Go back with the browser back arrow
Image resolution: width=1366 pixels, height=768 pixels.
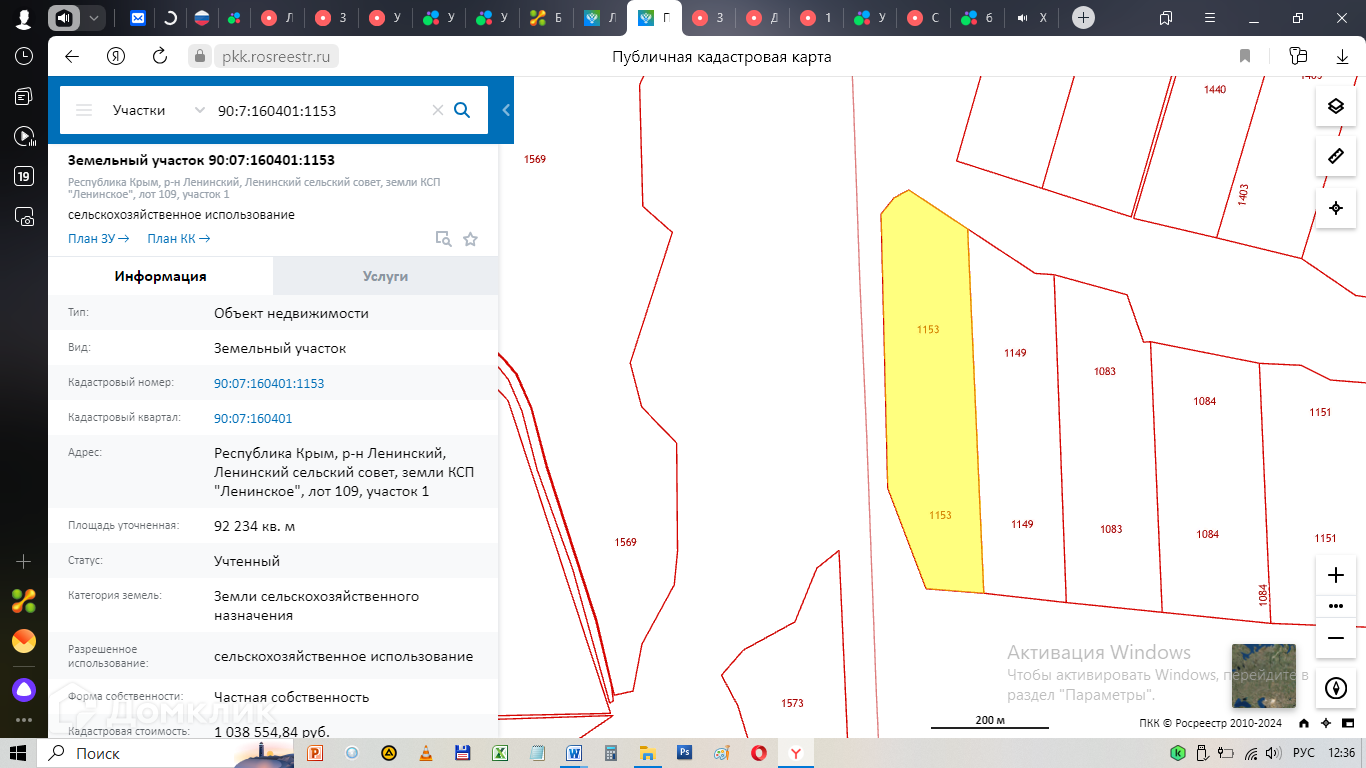click(71, 56)
